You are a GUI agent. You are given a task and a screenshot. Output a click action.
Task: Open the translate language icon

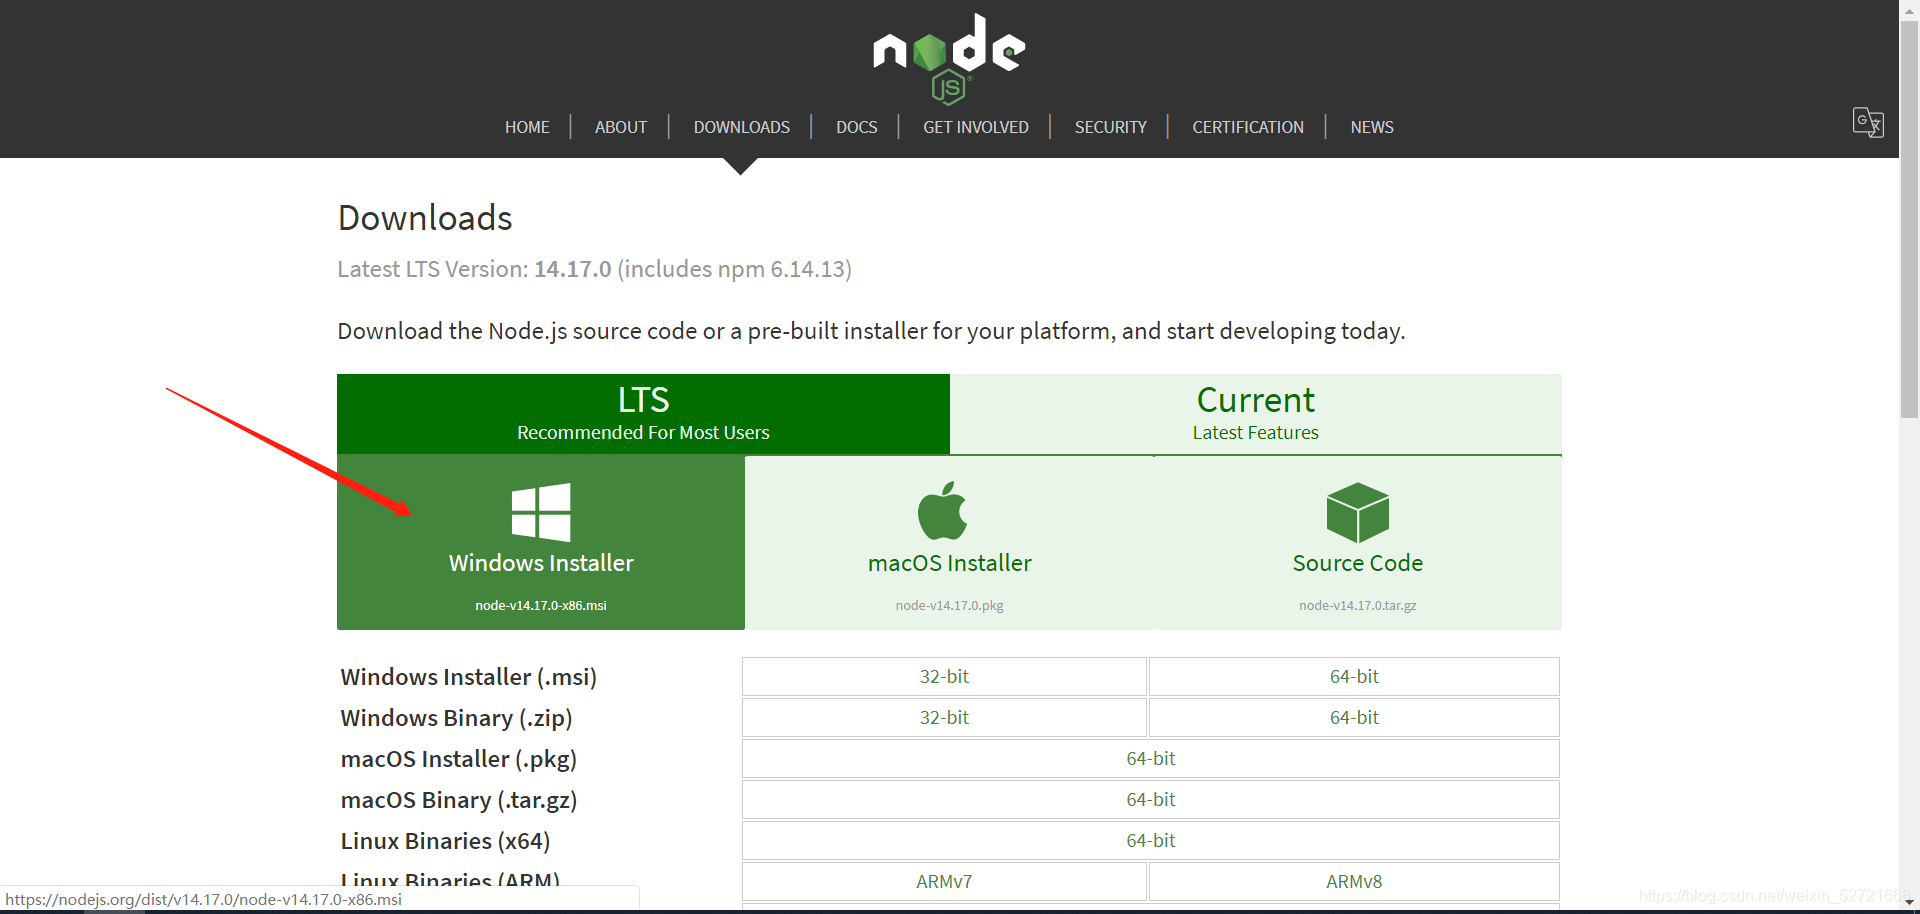tap(1868, 122)
